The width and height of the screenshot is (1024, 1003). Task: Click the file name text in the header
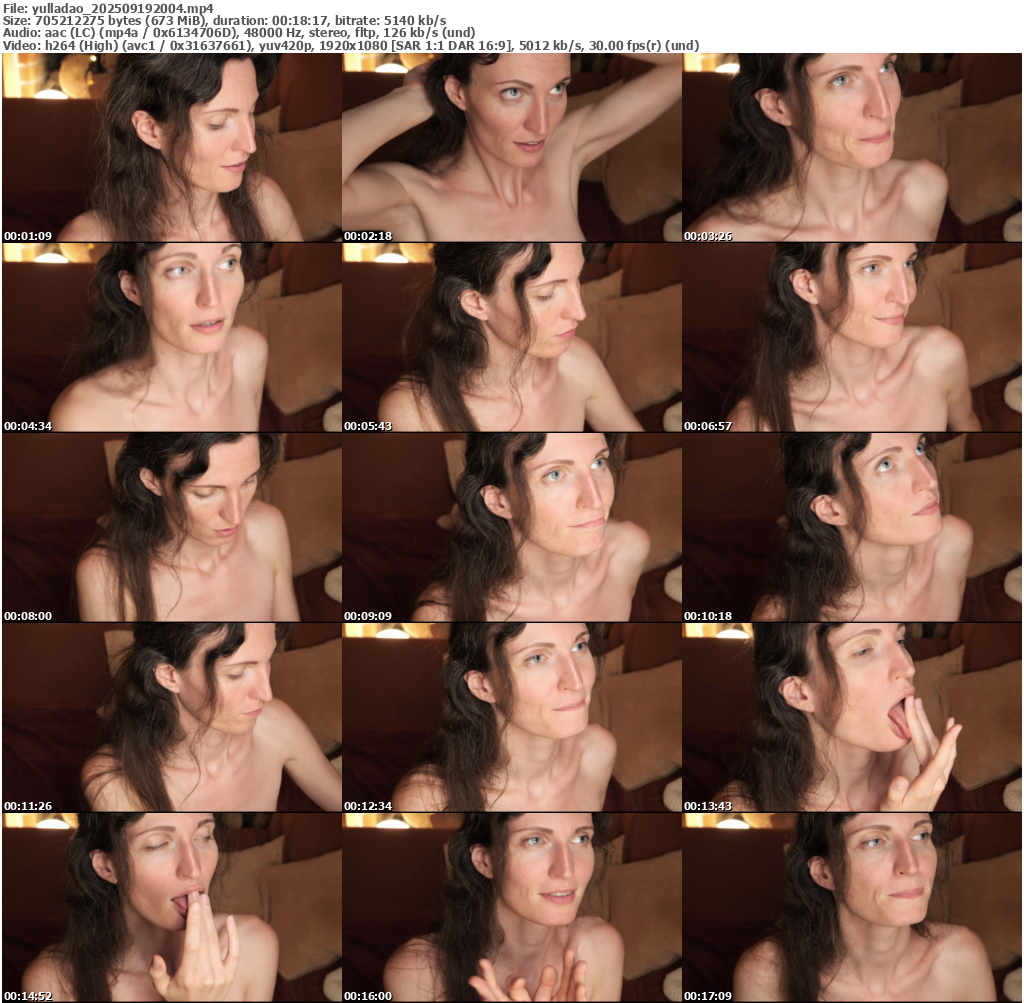pyautogui.click(x=109, y=7)
